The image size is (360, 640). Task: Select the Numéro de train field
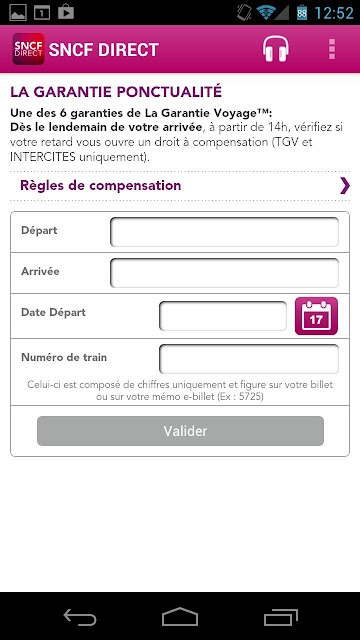tap(249, 359)
